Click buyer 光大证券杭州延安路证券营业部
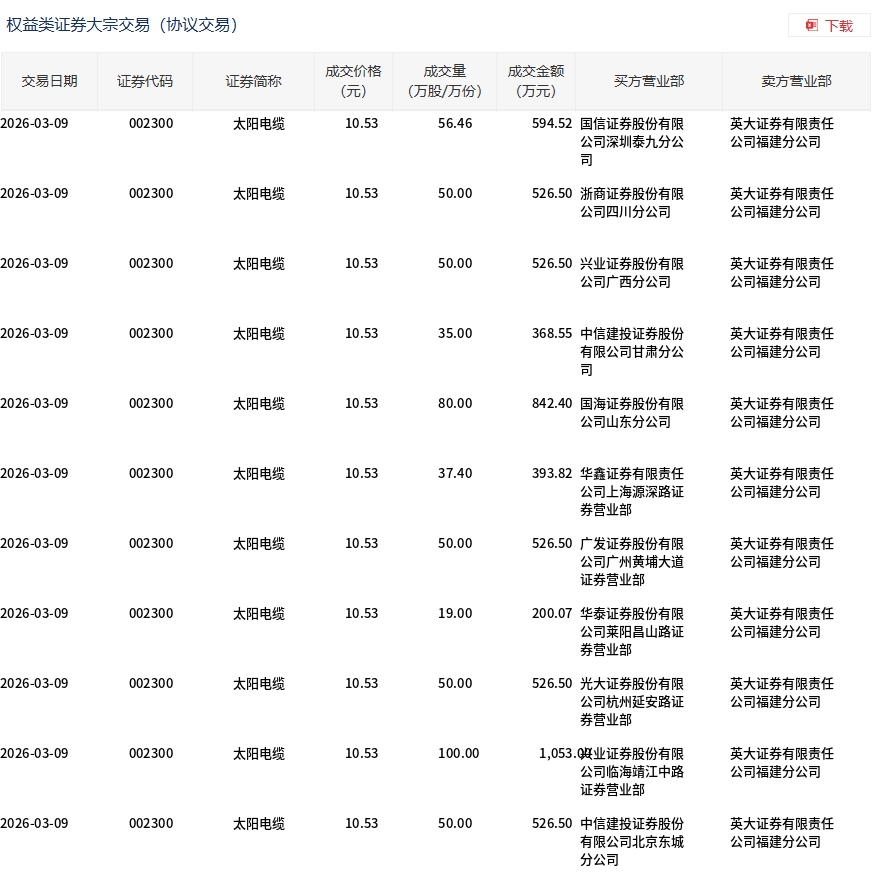Image resolution: width=872 pixels, height=882 pixels. click(632, 701)
